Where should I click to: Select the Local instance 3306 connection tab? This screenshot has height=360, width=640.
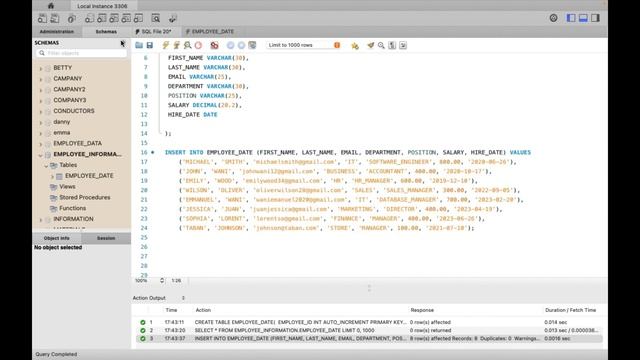pos(102,6)
